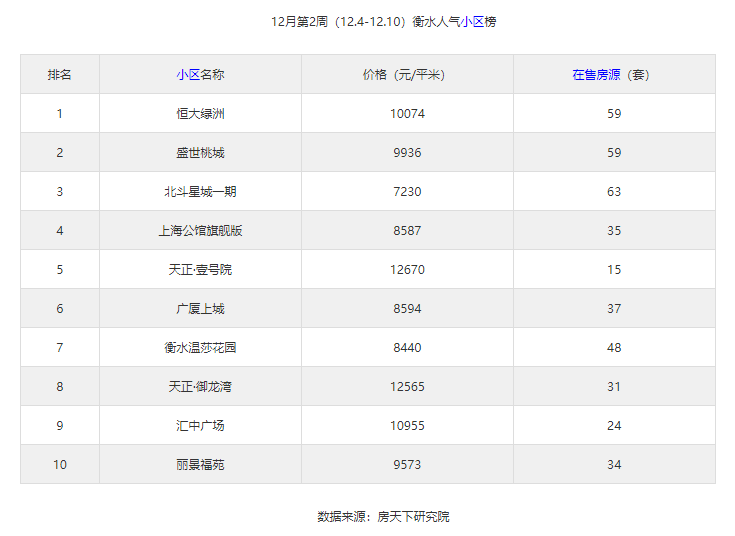Select the price 8594

click(407, 308)
